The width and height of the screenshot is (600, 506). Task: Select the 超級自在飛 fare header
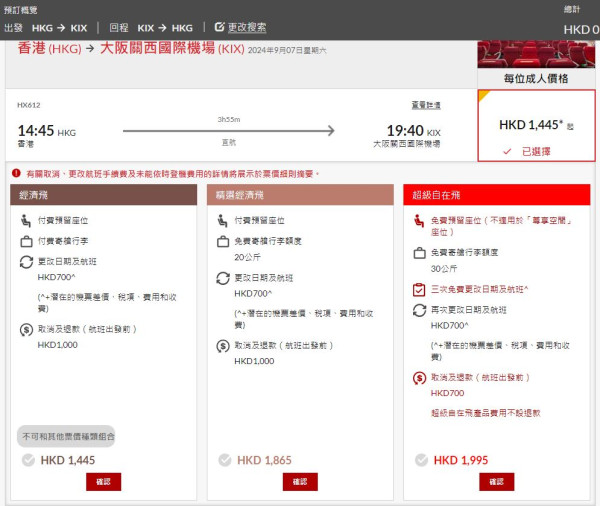tap(497, 195)
